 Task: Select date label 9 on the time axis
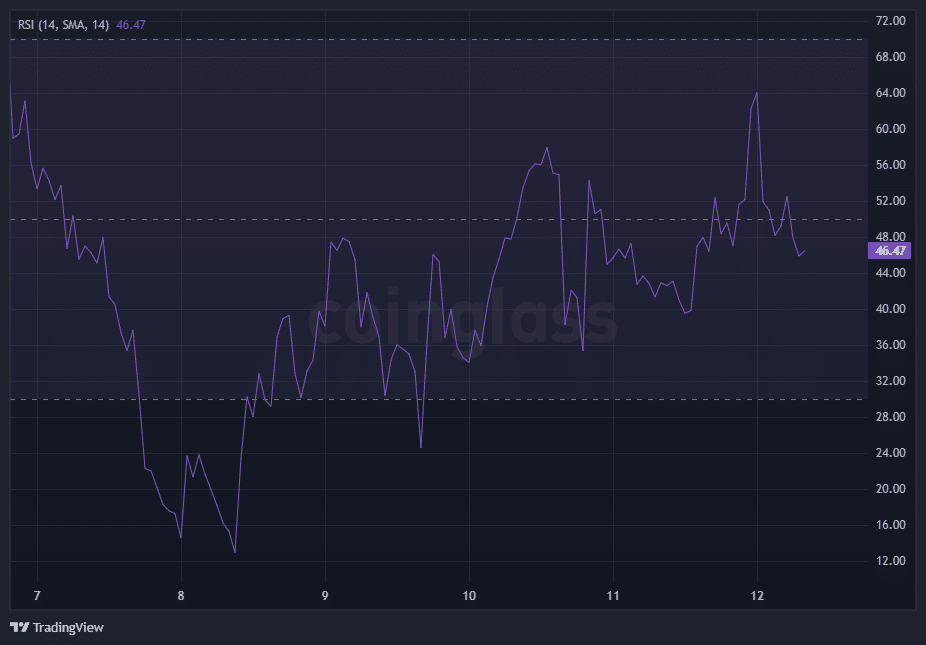[325, 596]
